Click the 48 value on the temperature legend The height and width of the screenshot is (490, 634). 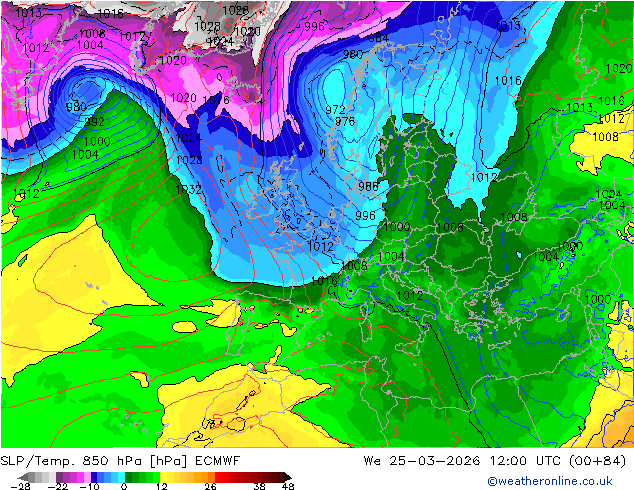tap(288, 486)
